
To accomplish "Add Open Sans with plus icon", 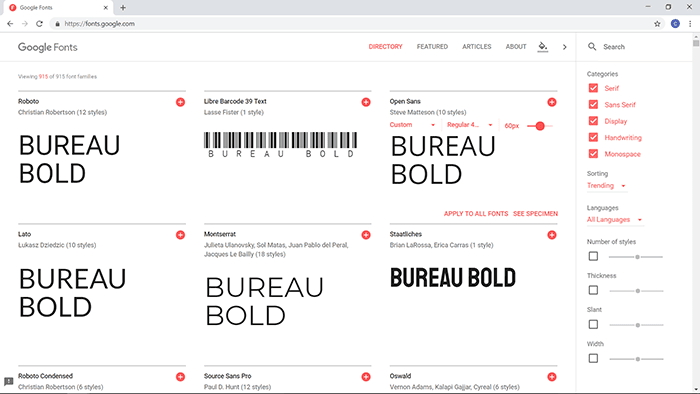I will (552, 102).
